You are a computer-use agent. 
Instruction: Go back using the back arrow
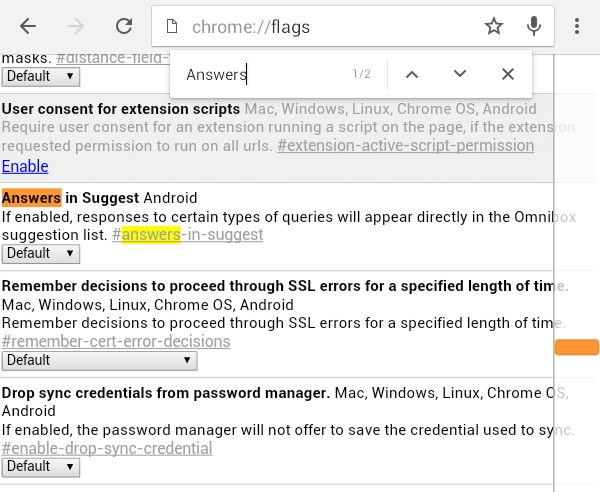coord(28,27)
